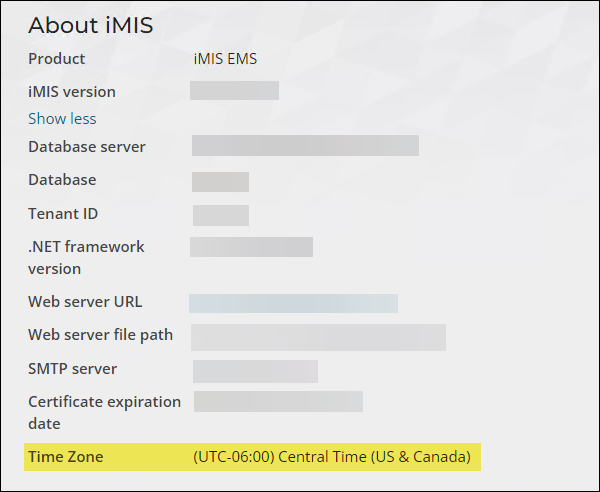Click the blurred Tenant ID value
Image resolution: width=600 pixels, height=492 pixels.
pos(221,215)
